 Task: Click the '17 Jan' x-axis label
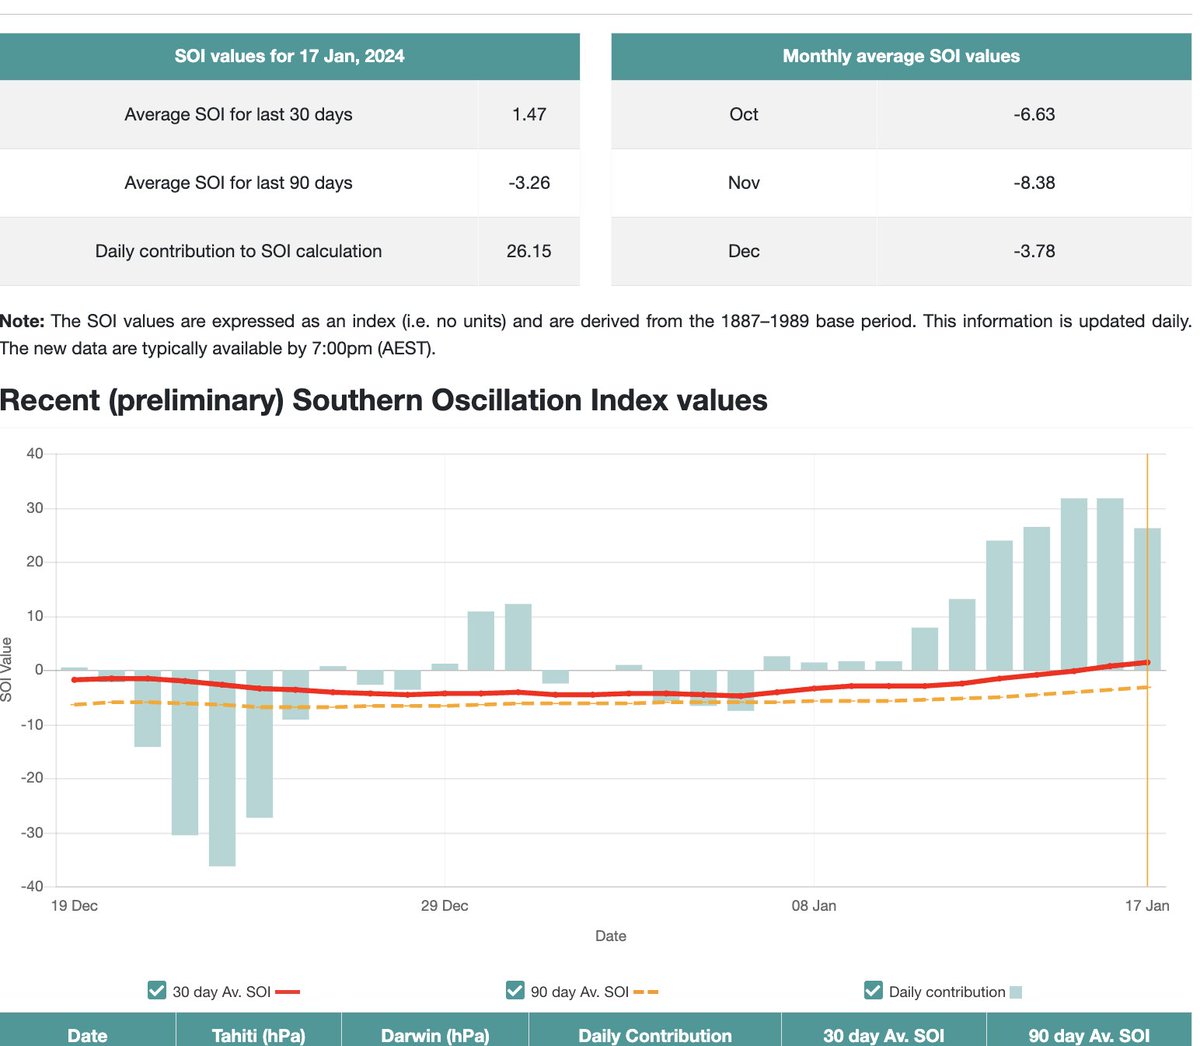click(1147, 906)
